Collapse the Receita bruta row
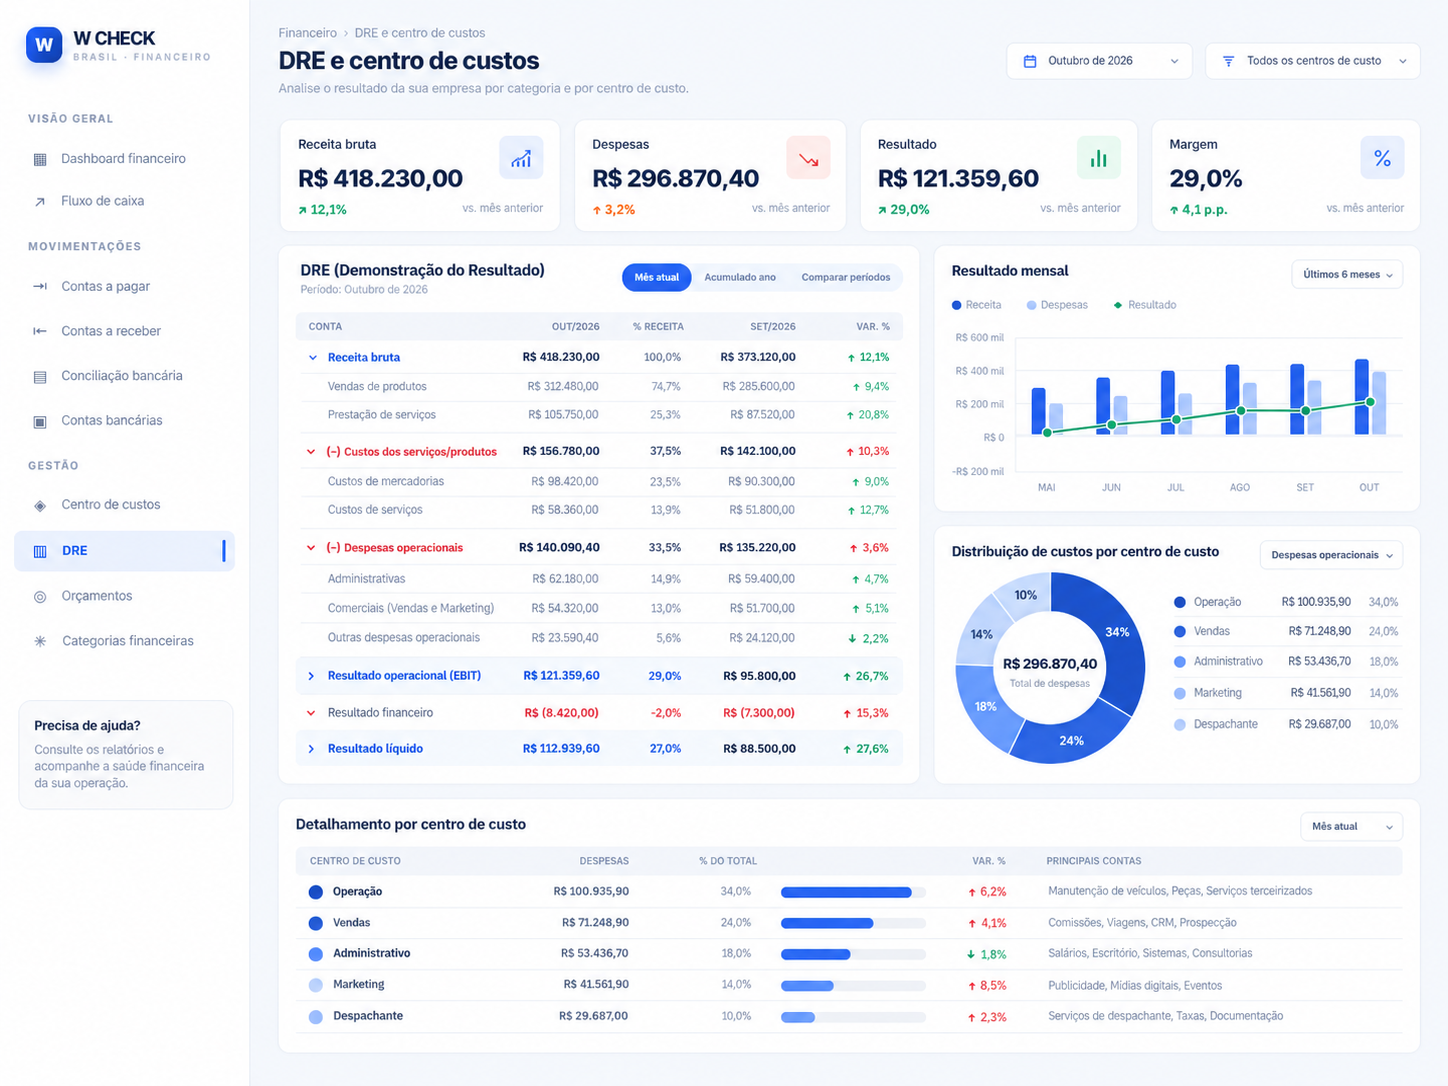The height and width of the screenshot is (1086, 1448). click(312, 357)
